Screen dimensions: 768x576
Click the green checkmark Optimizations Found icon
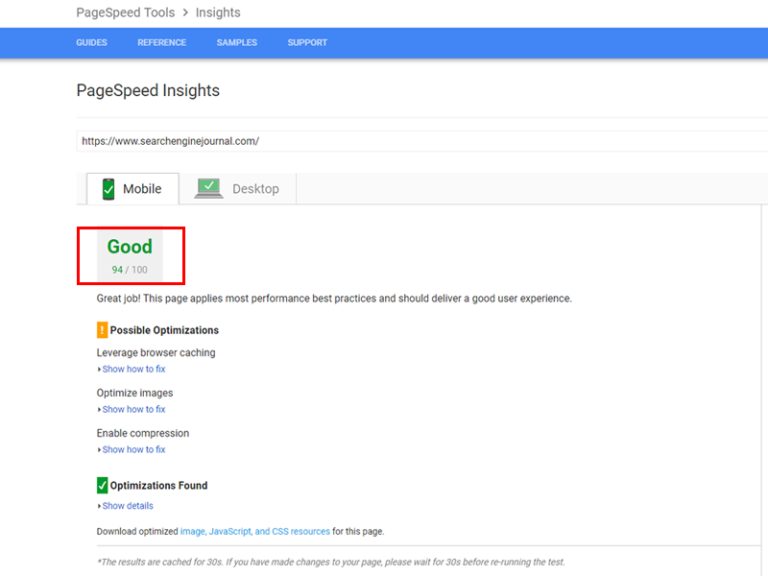pos(102,485)
